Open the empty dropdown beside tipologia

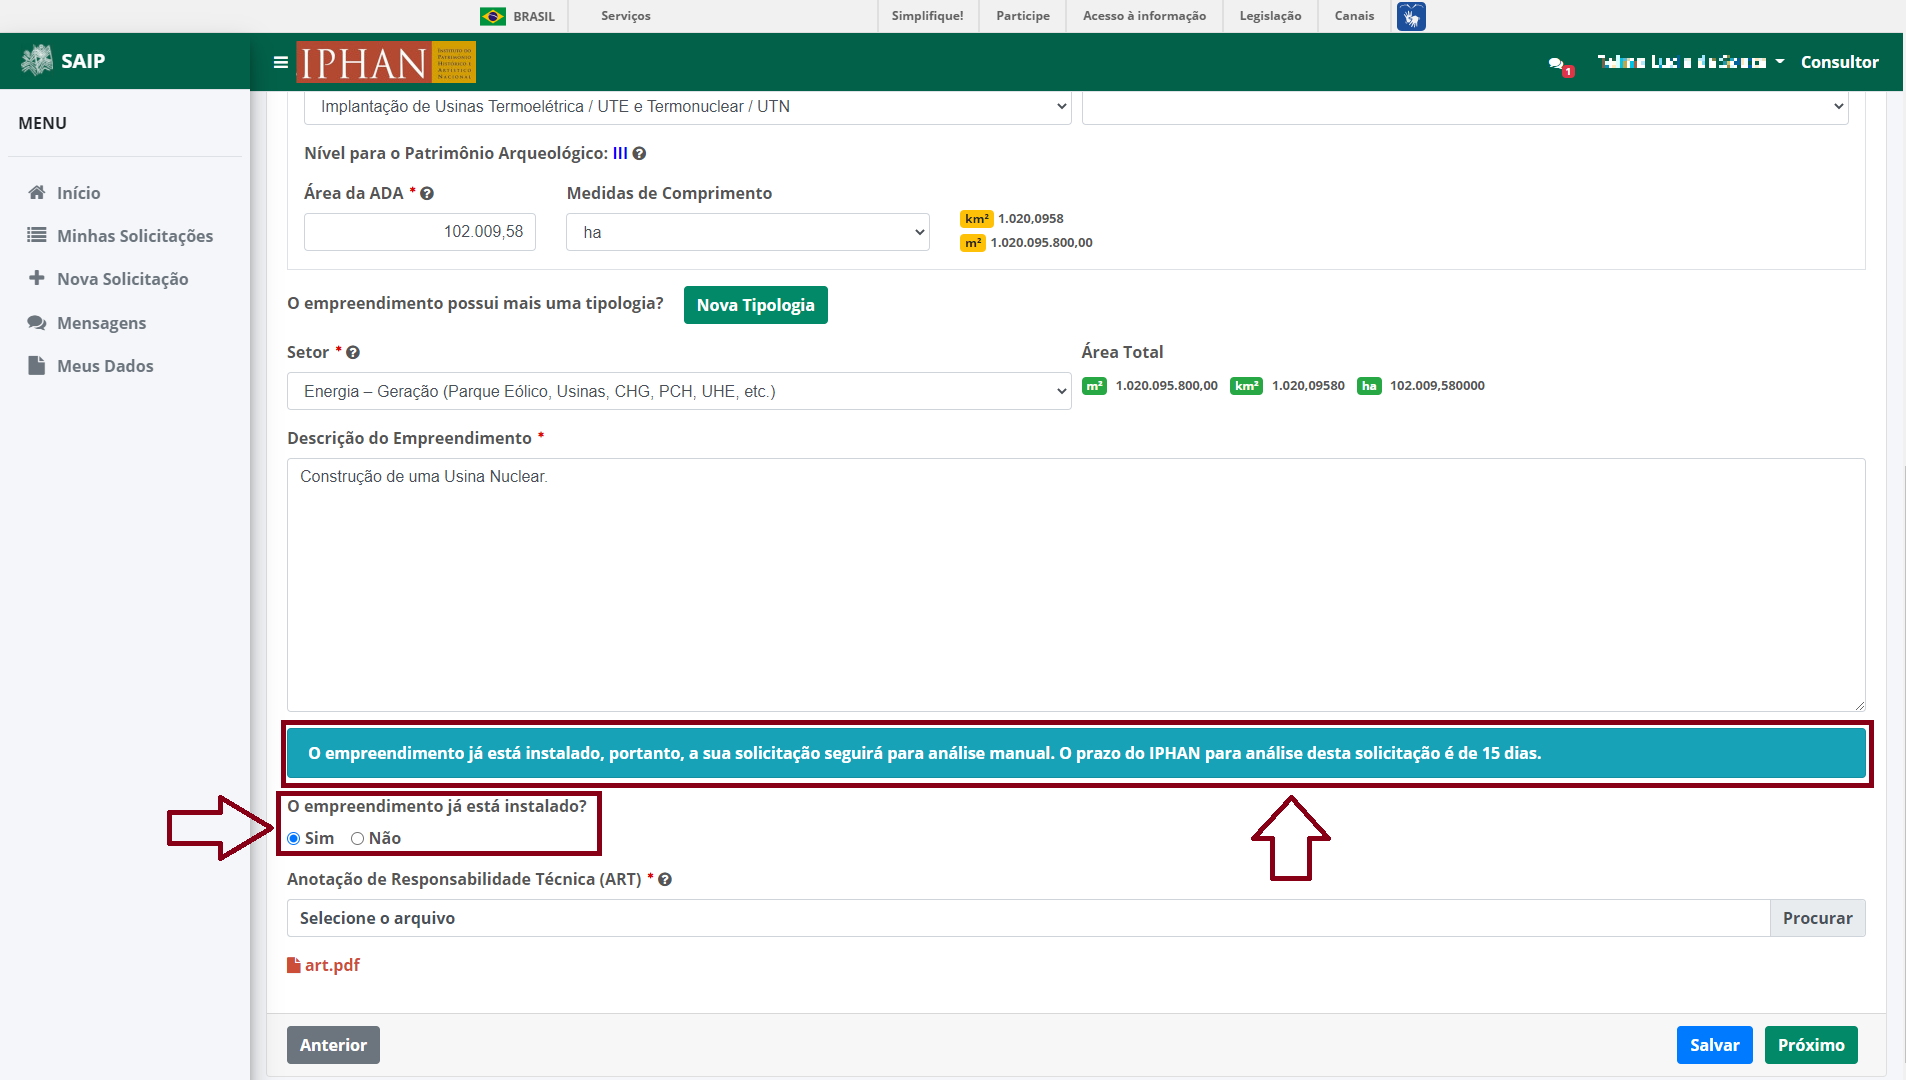tap(1465, 107)
